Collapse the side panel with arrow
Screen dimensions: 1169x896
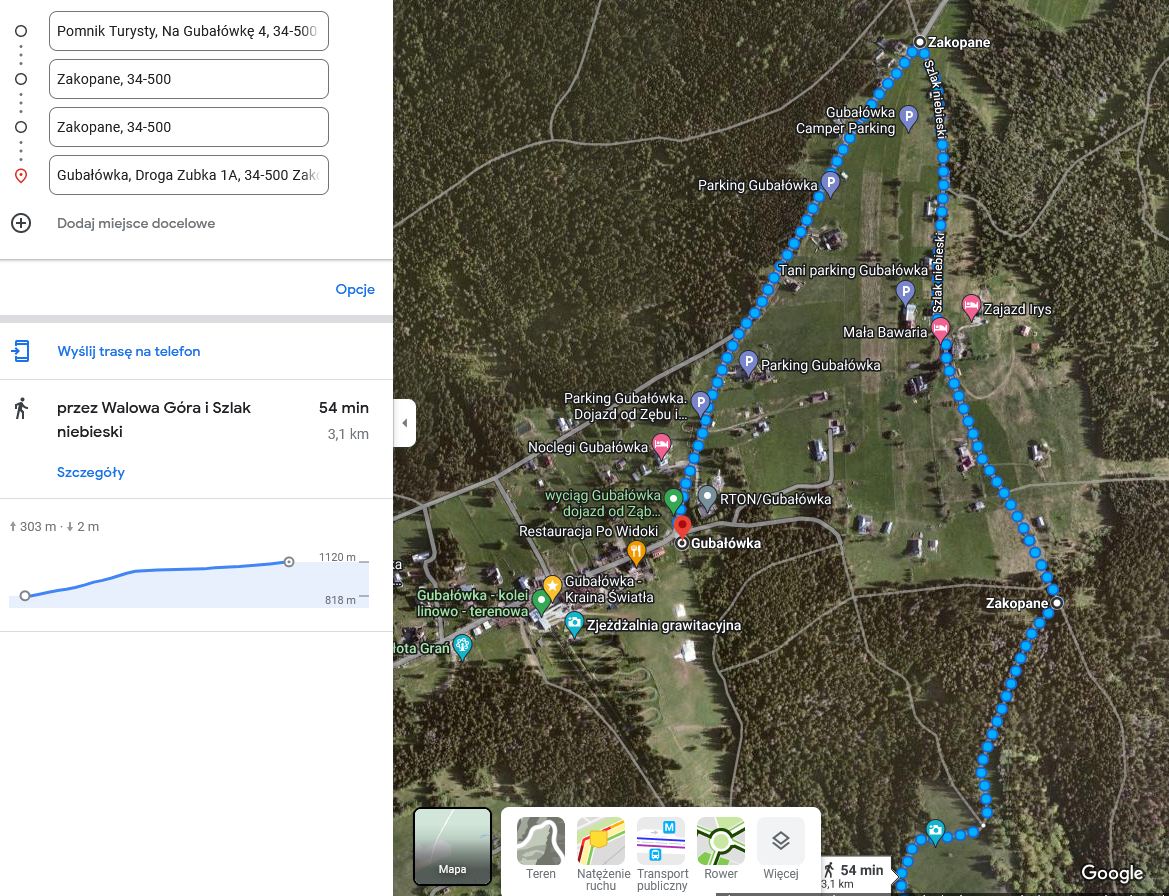404,423
